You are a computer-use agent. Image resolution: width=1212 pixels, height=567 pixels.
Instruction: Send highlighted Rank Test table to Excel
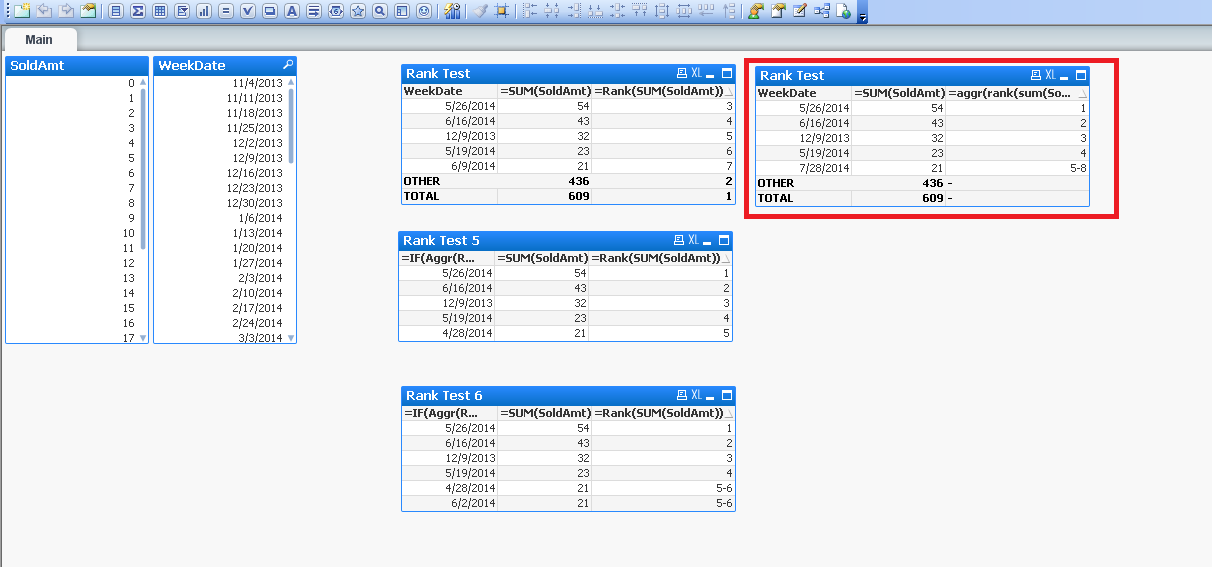tap(1050, 75)
